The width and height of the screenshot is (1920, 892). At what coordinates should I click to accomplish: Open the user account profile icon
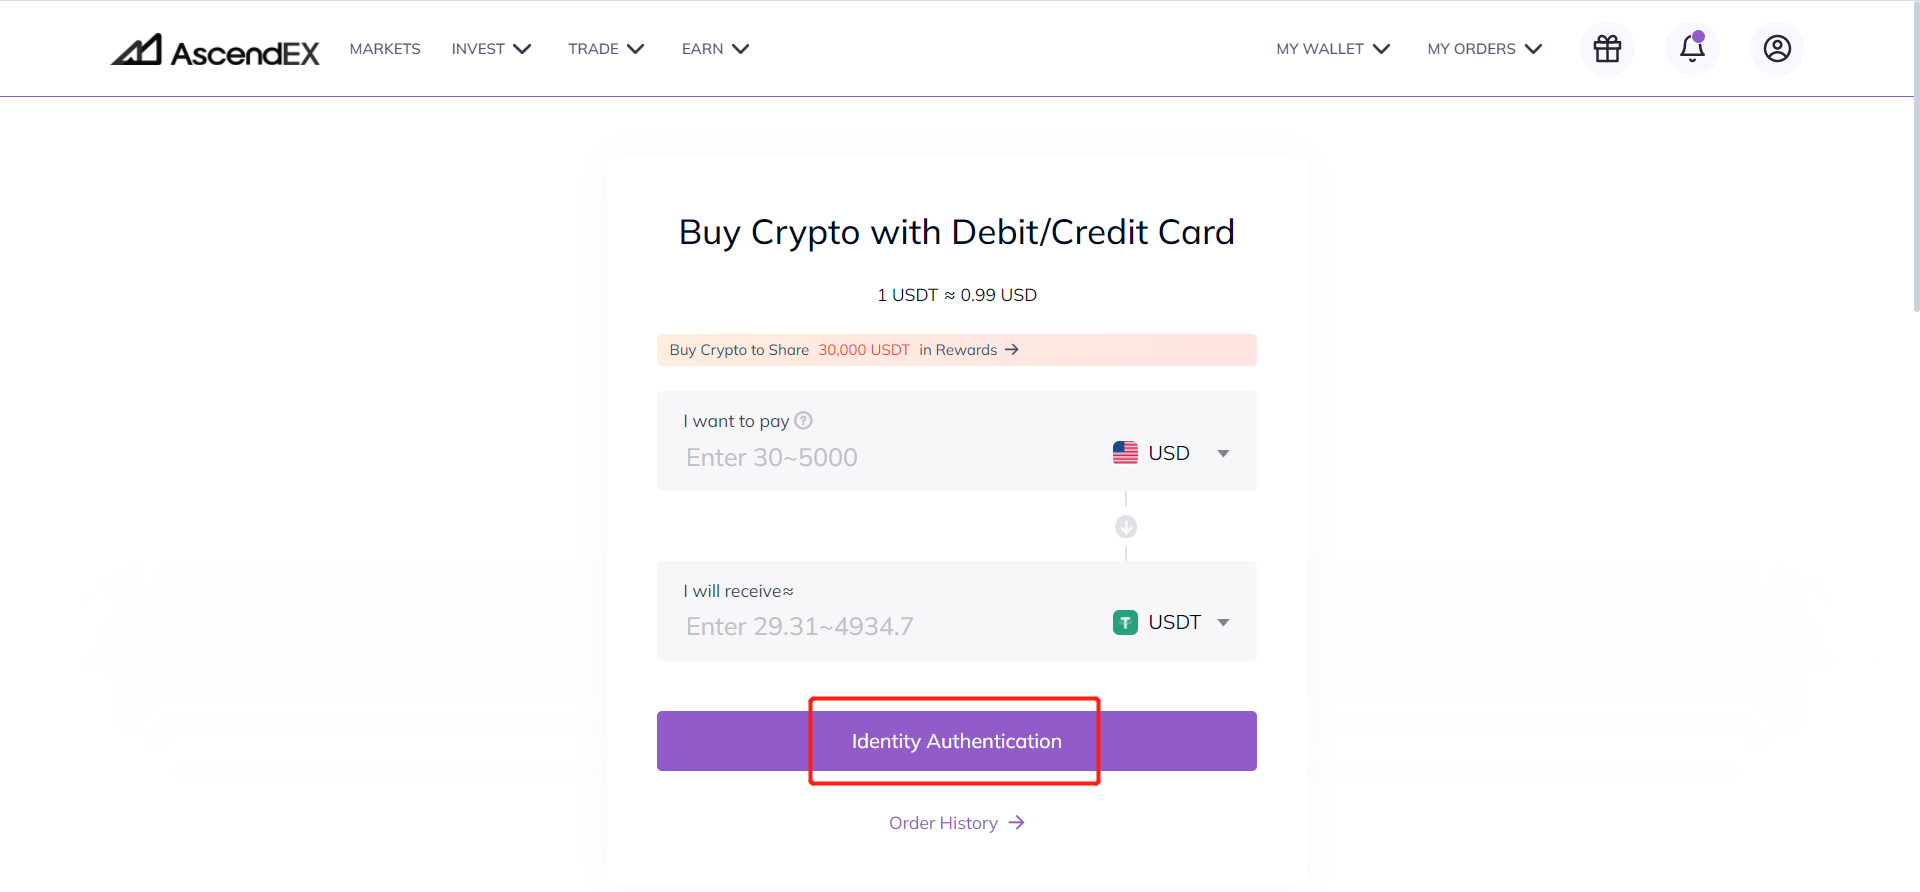tap(1777, 48)
